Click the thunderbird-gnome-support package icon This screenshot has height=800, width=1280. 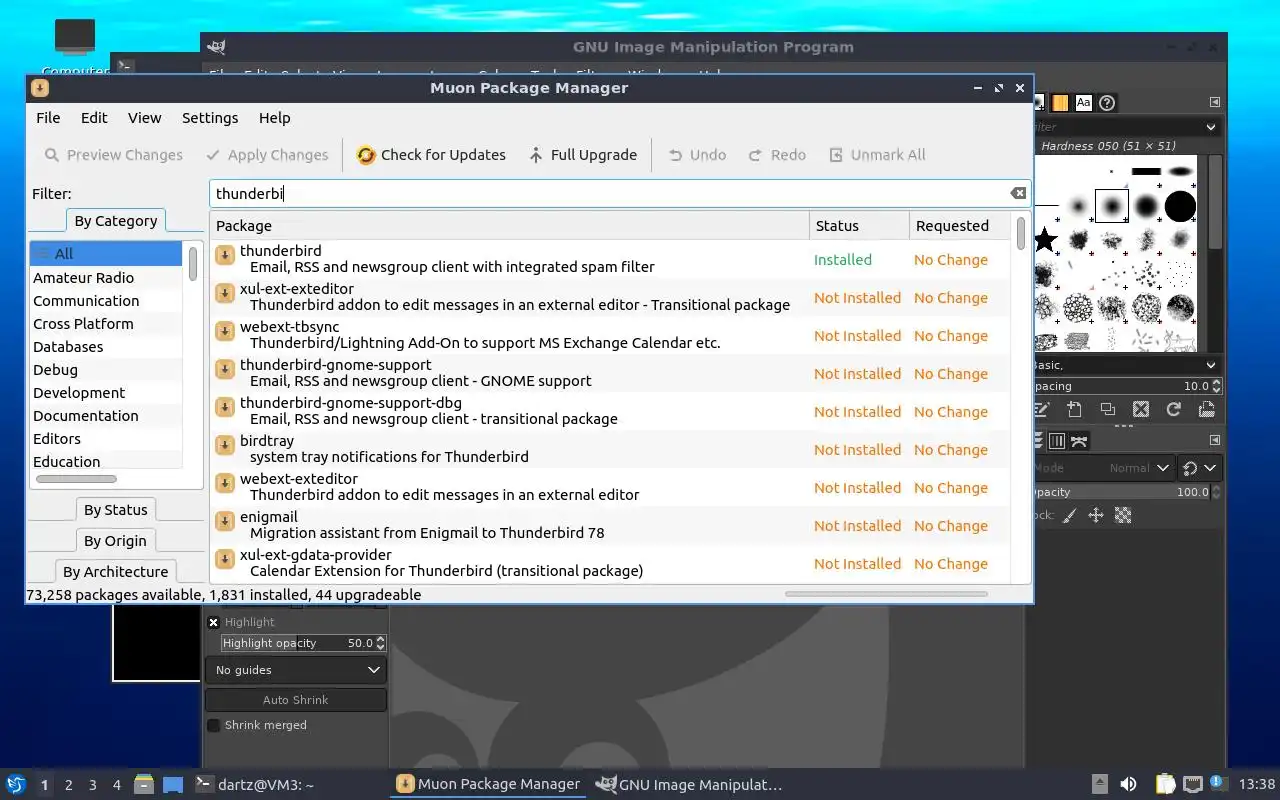(225, 370)
